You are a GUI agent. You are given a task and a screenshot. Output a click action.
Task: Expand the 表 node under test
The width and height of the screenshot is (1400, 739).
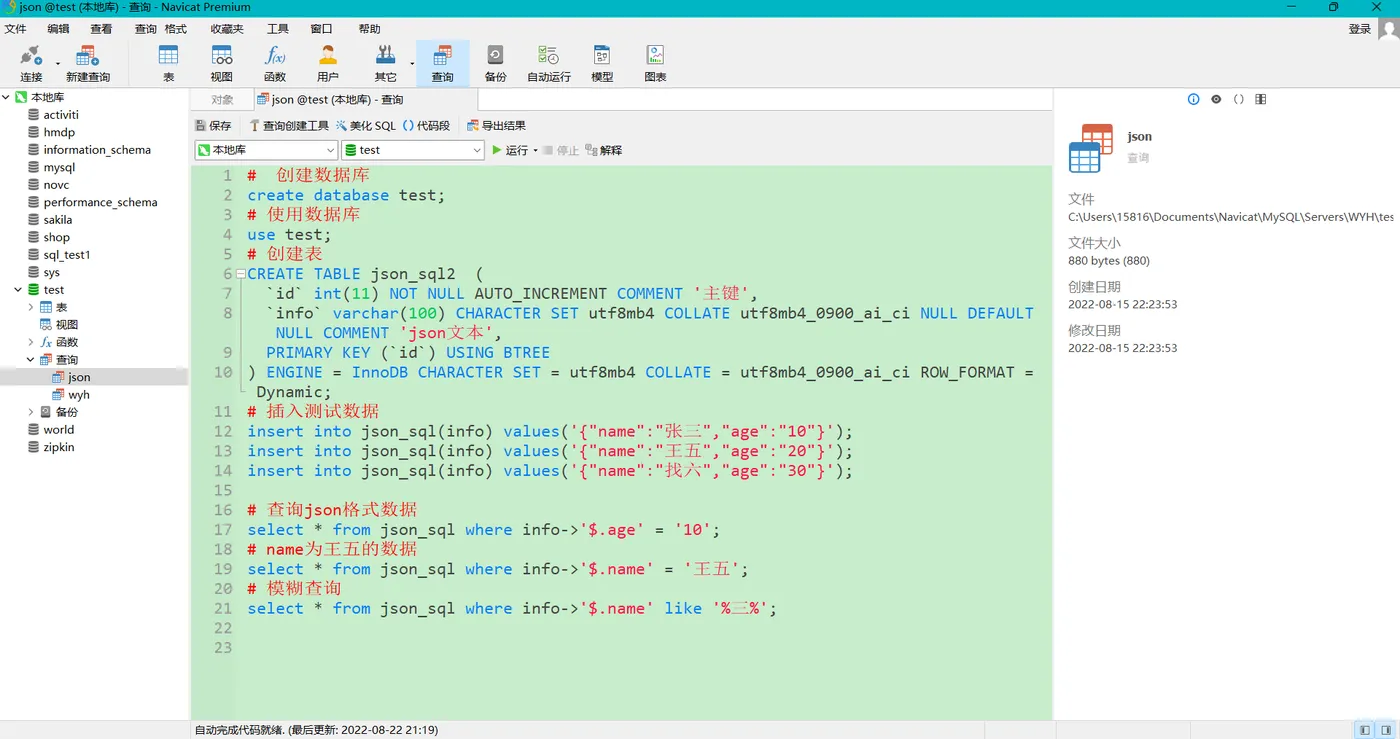pos(31,307)
